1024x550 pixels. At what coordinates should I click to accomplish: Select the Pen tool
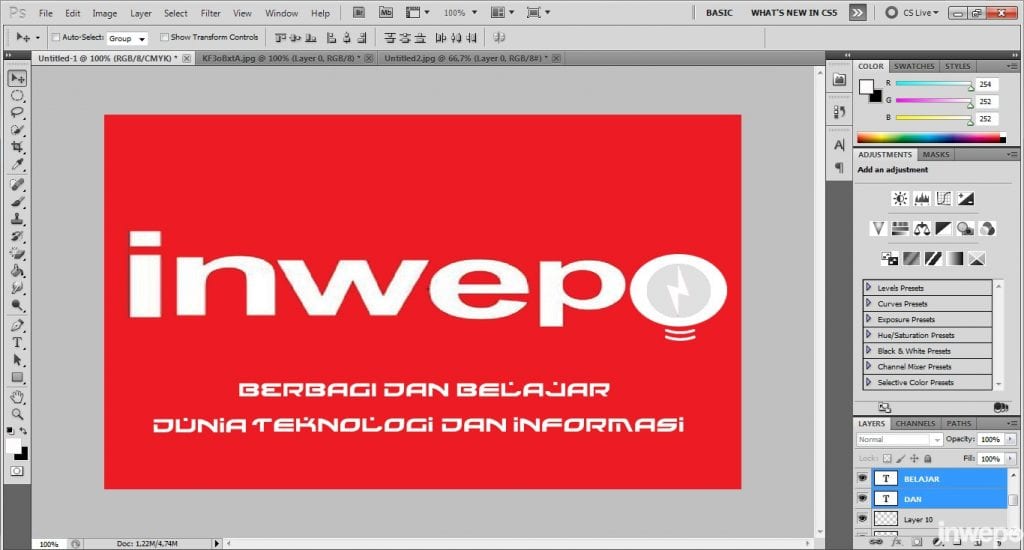tap(17, 325)
